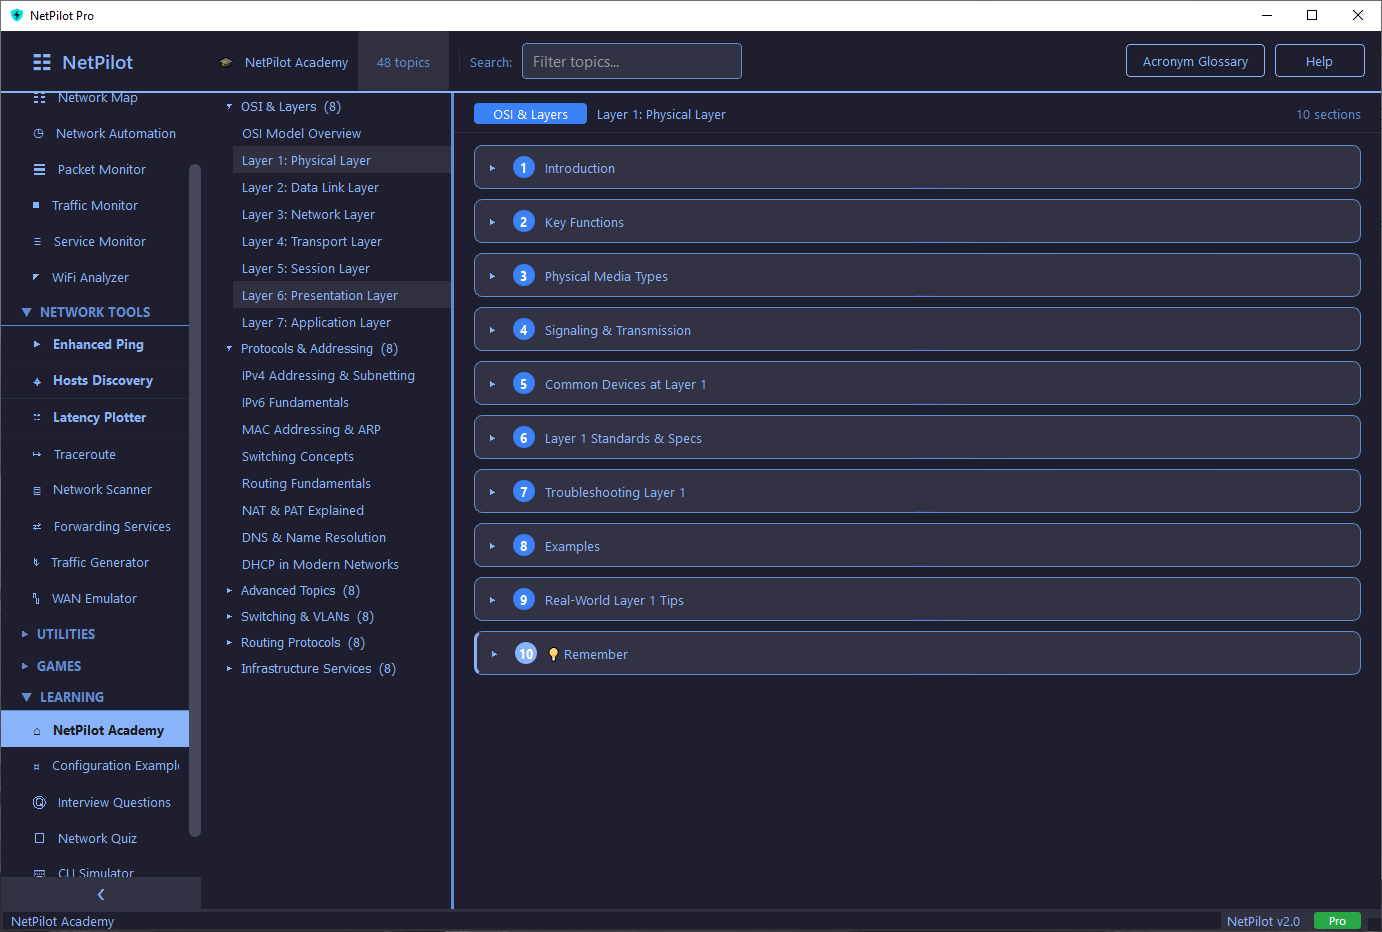Click the Filter topics search field
The image size is (1382, 932).
tap(631, 61)
